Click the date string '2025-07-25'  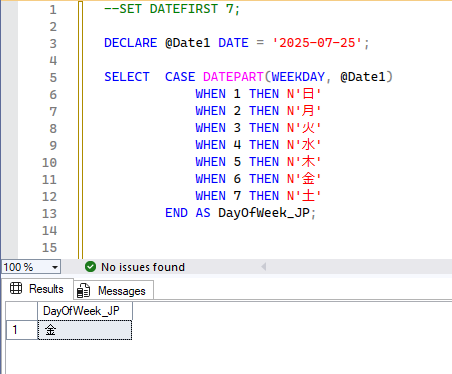(317, 43)
